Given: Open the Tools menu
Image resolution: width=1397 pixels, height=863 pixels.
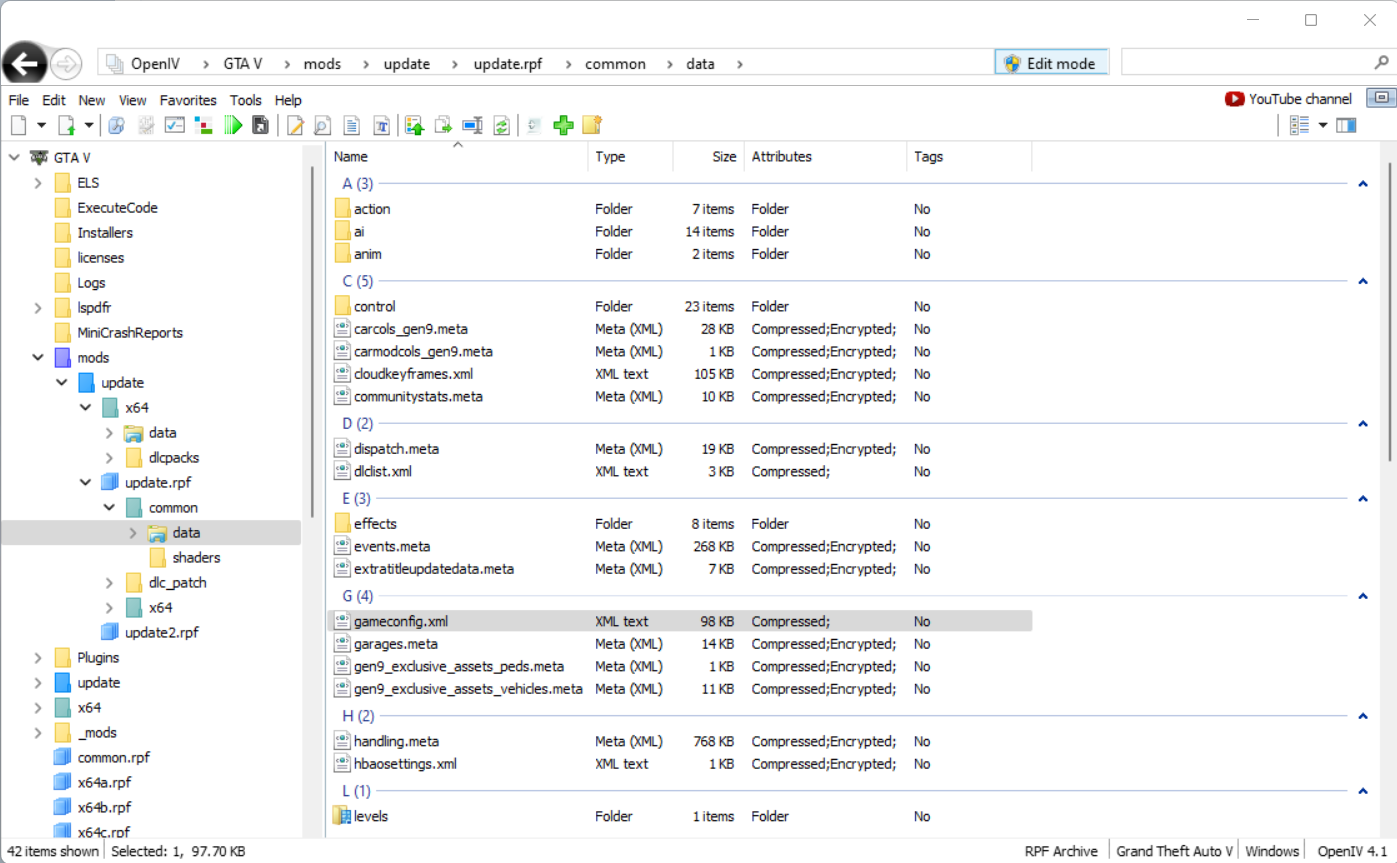Looking at the screenshot, I should pyautogui.click(x=246, y=100).
